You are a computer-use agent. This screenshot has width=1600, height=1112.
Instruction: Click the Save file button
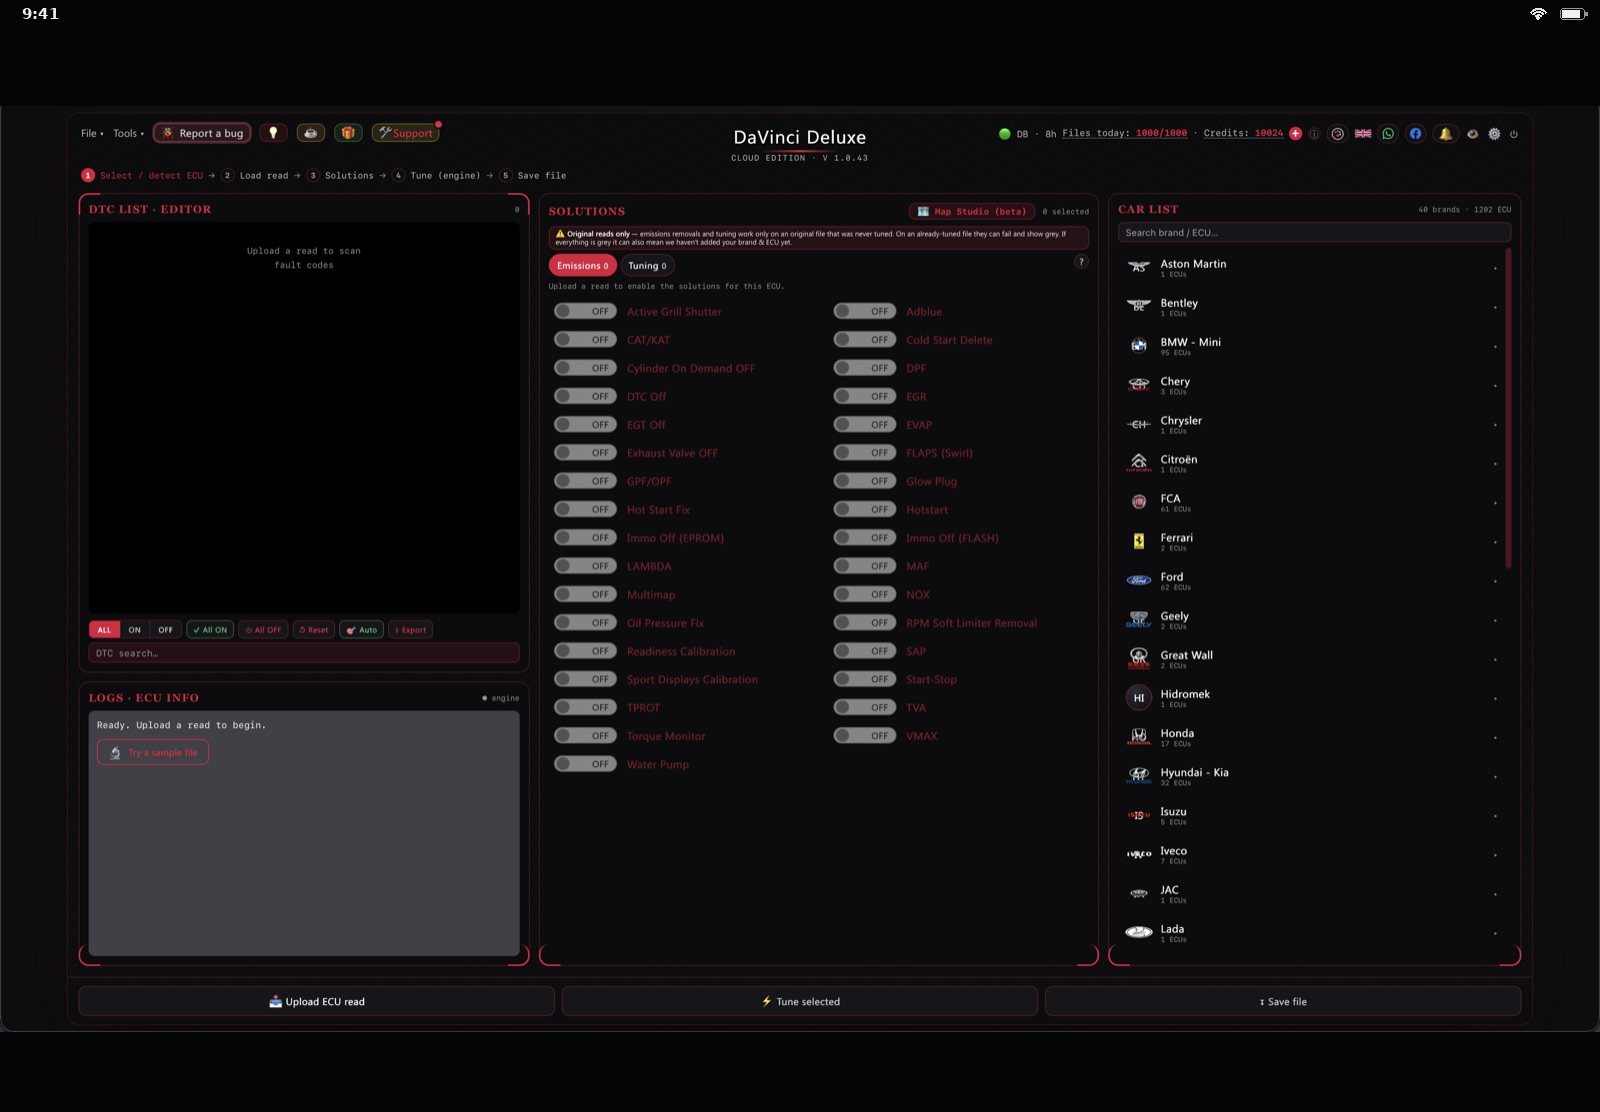click(x=1283, y=1001)
